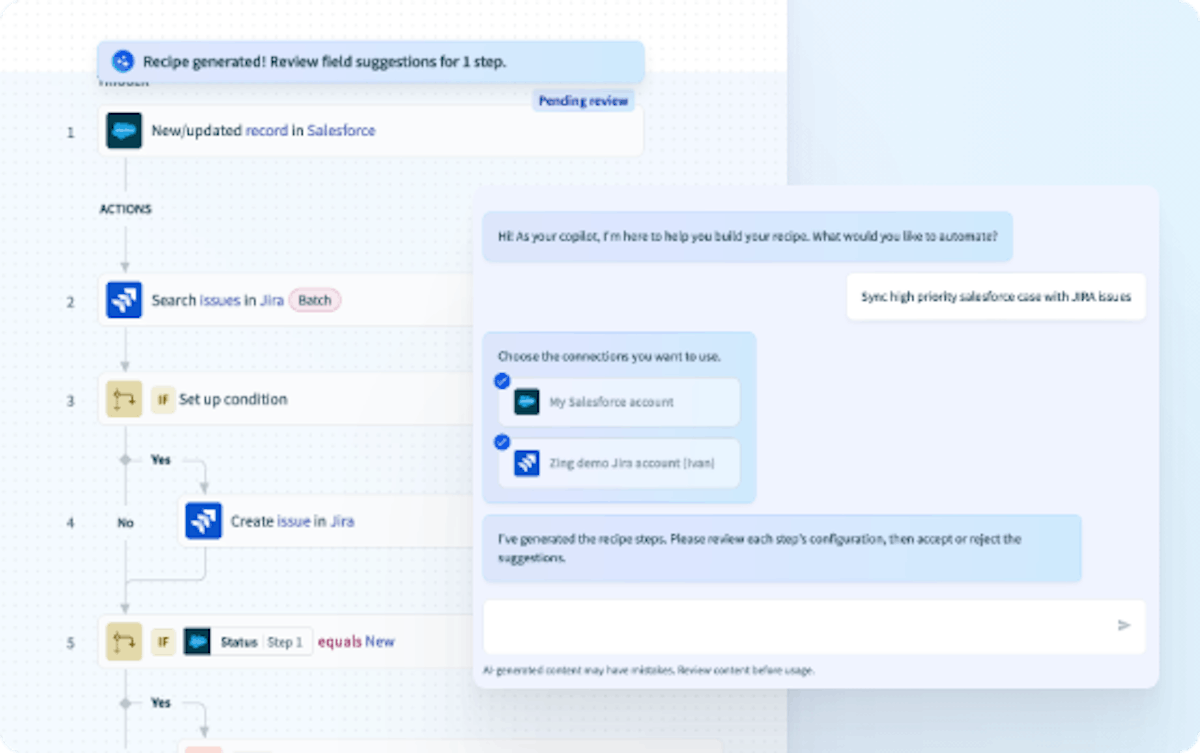Viewport: 1200px width, 753px height.
Task: Click the Status Step 1 data pill
Action: pyautogui.click(x=248, y=642)
